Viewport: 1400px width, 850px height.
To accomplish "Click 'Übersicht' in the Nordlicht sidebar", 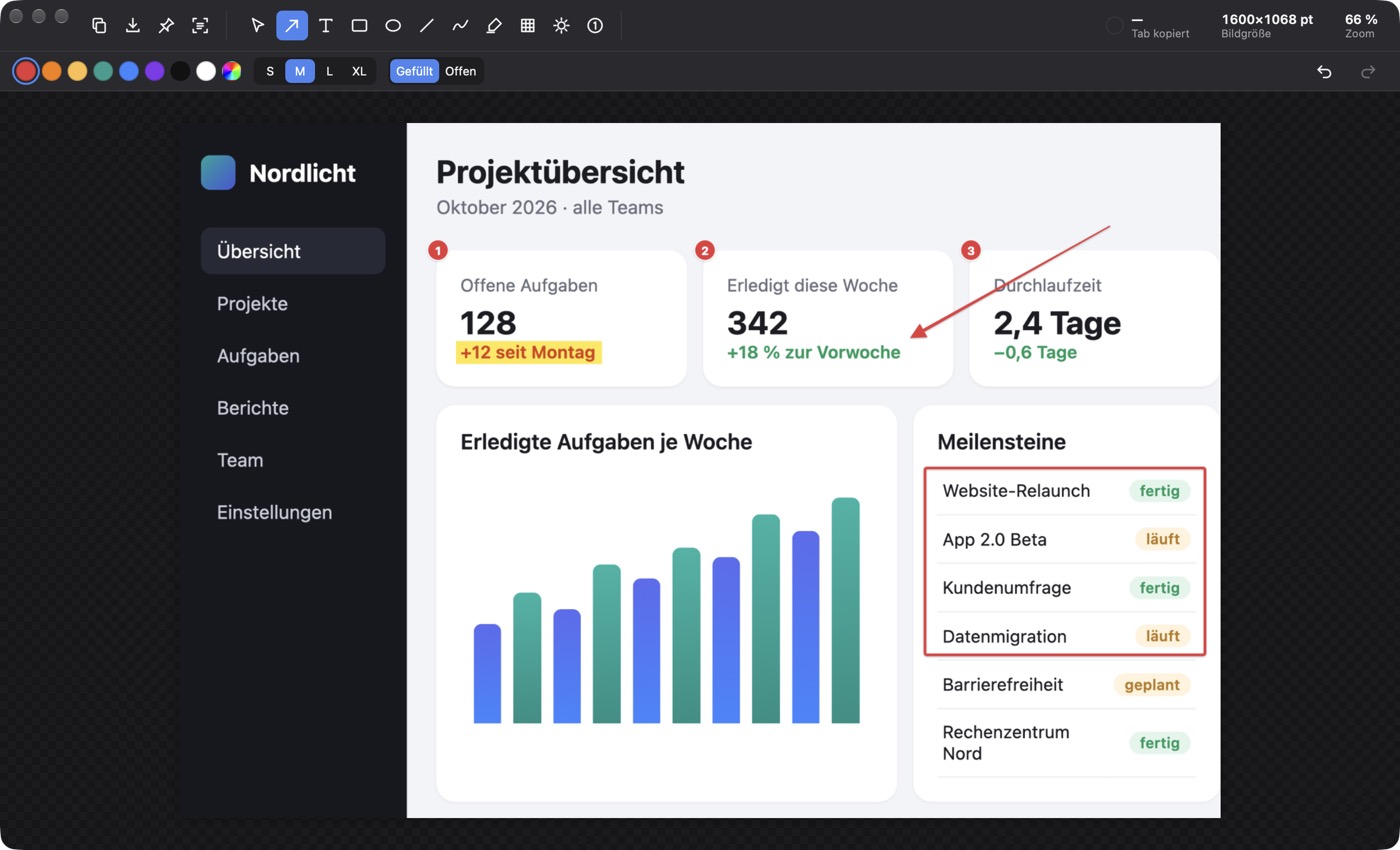I will coord(293,251).
